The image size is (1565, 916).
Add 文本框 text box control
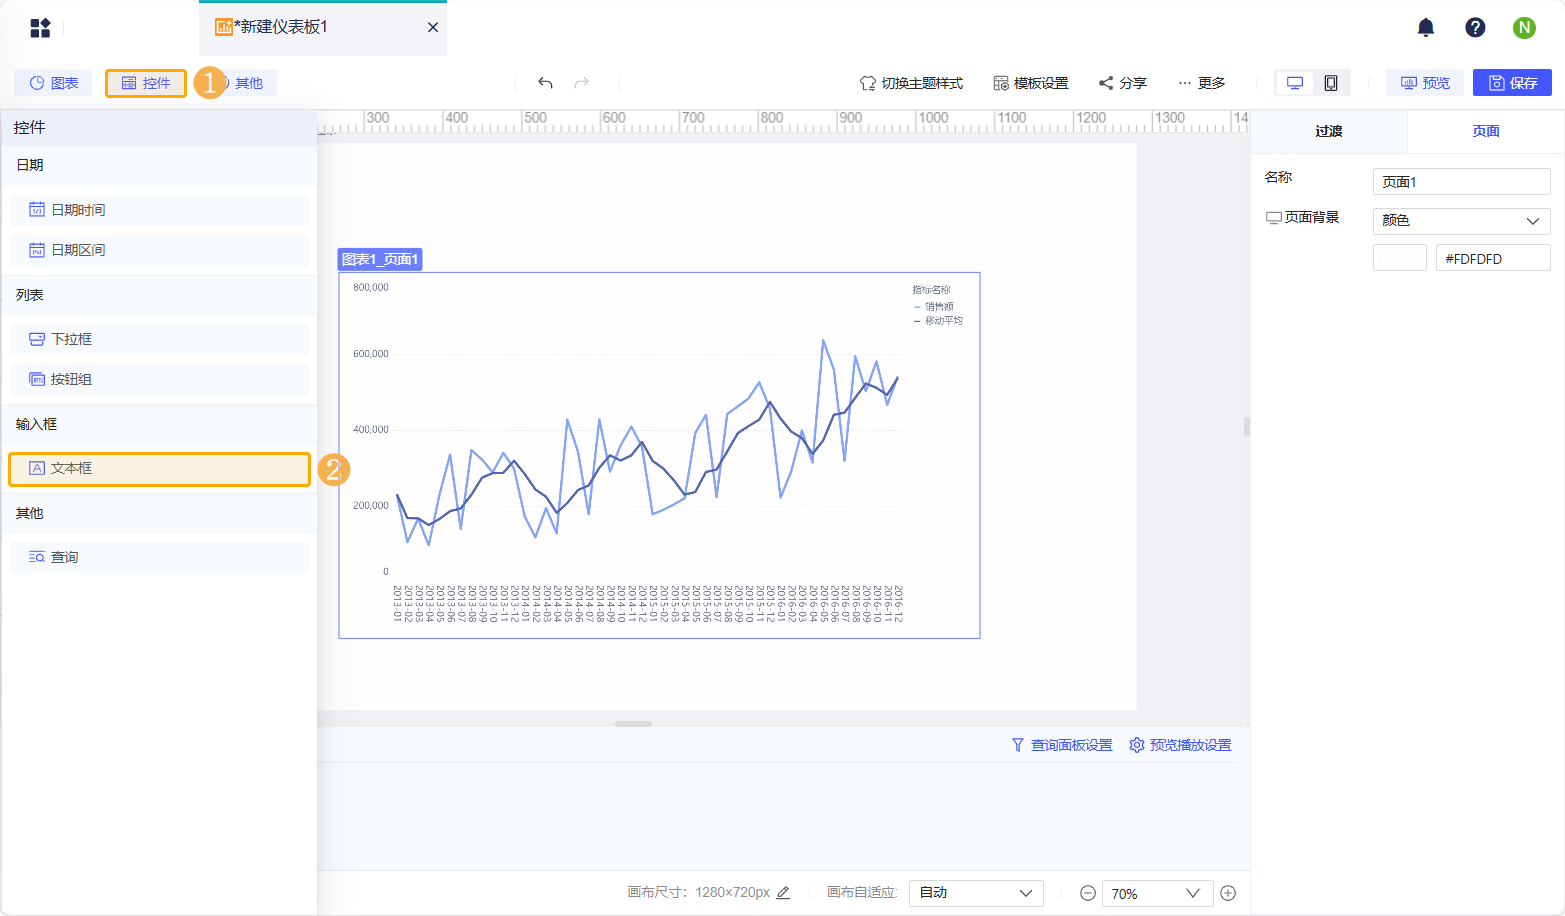[160, 469]
